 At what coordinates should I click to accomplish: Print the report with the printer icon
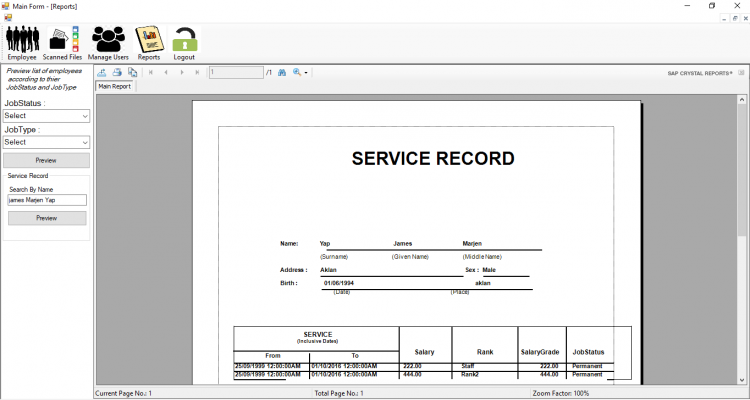117,73
